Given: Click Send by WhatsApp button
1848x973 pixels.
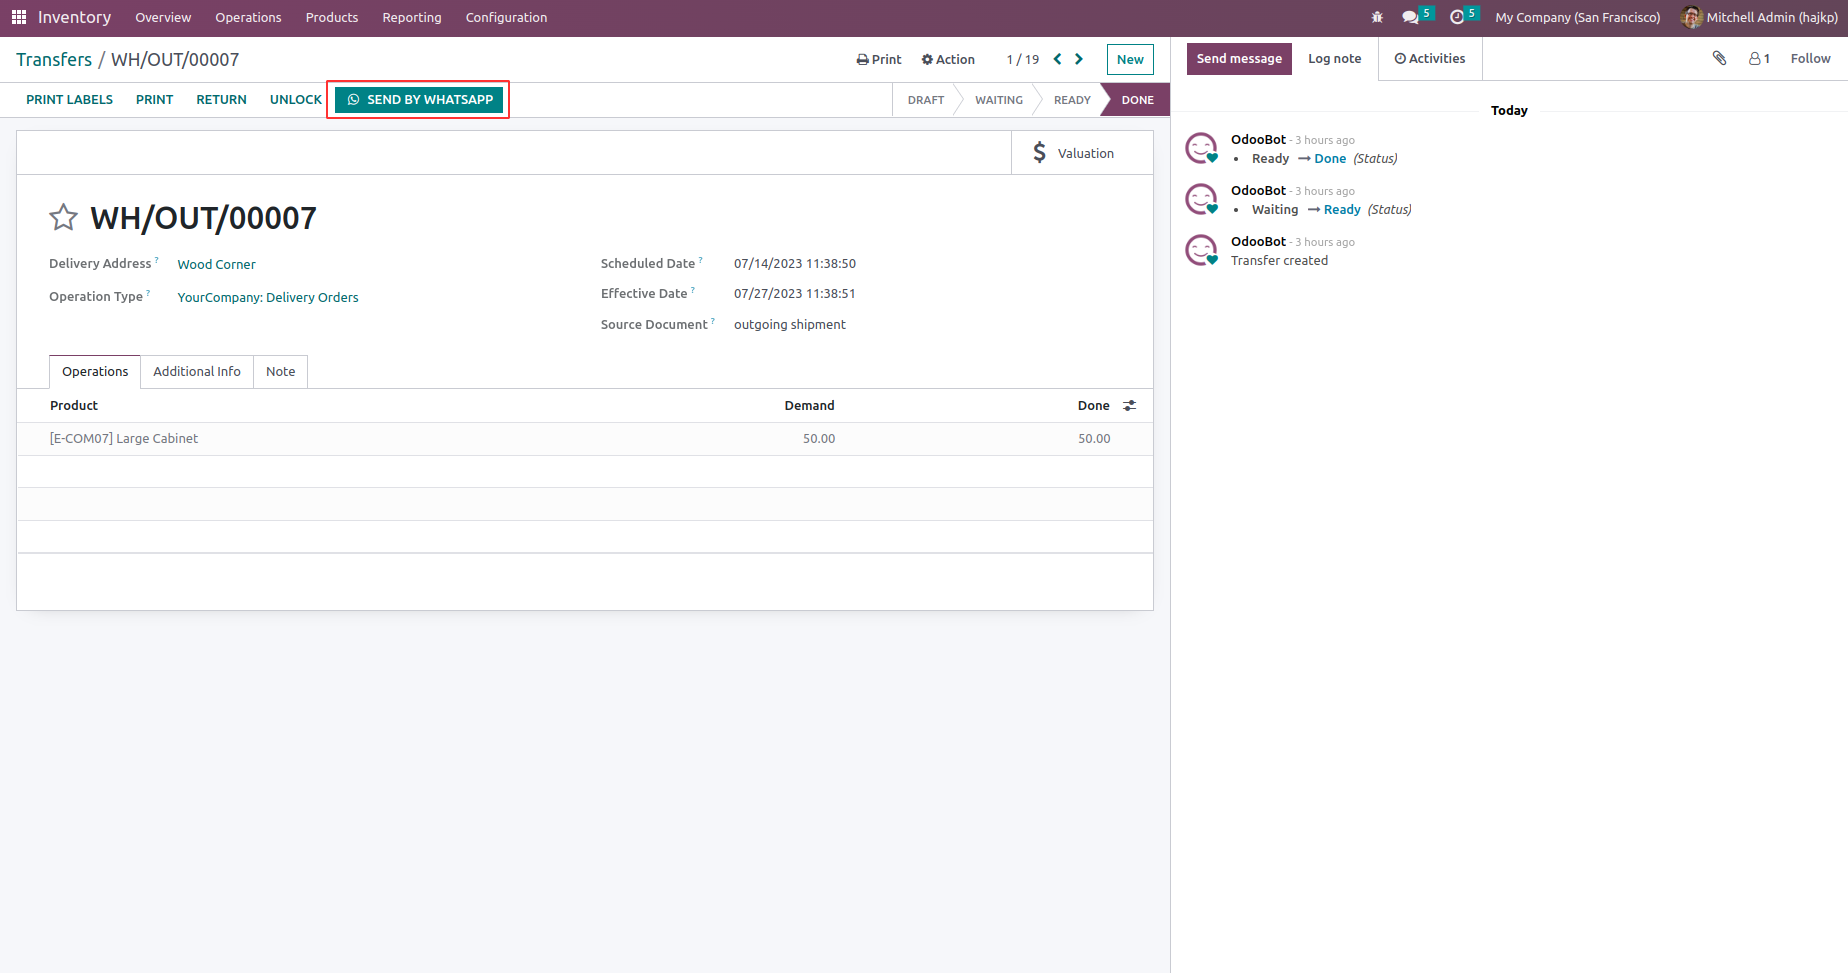Looking at the screenshot, I should tap(419, 99).
